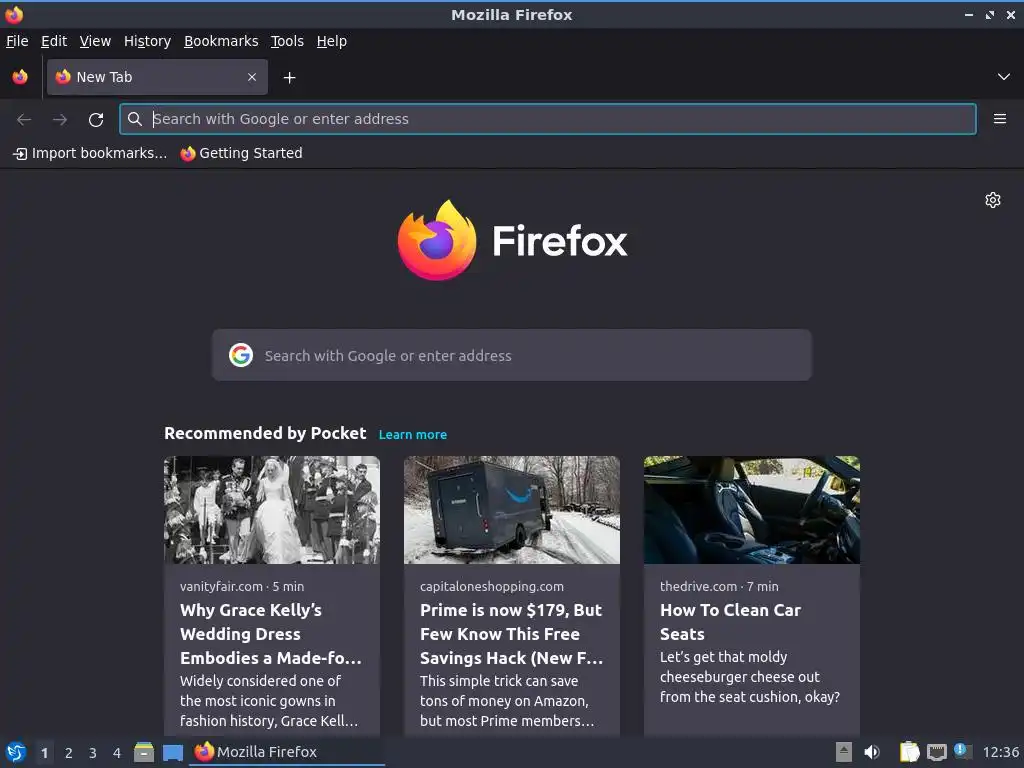The image size is (1024, 768).
Task: Follow the Learn more Pocket link
Action: 413,435
